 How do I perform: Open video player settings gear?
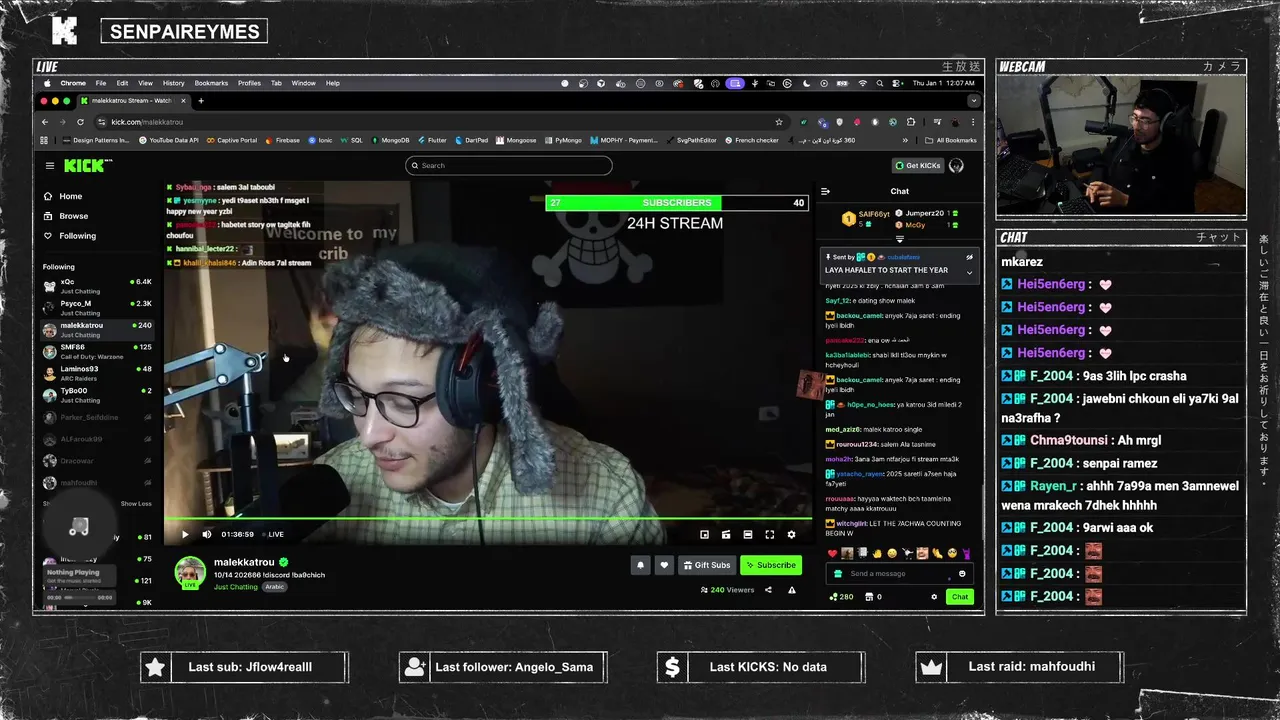(x=791, y=535)
